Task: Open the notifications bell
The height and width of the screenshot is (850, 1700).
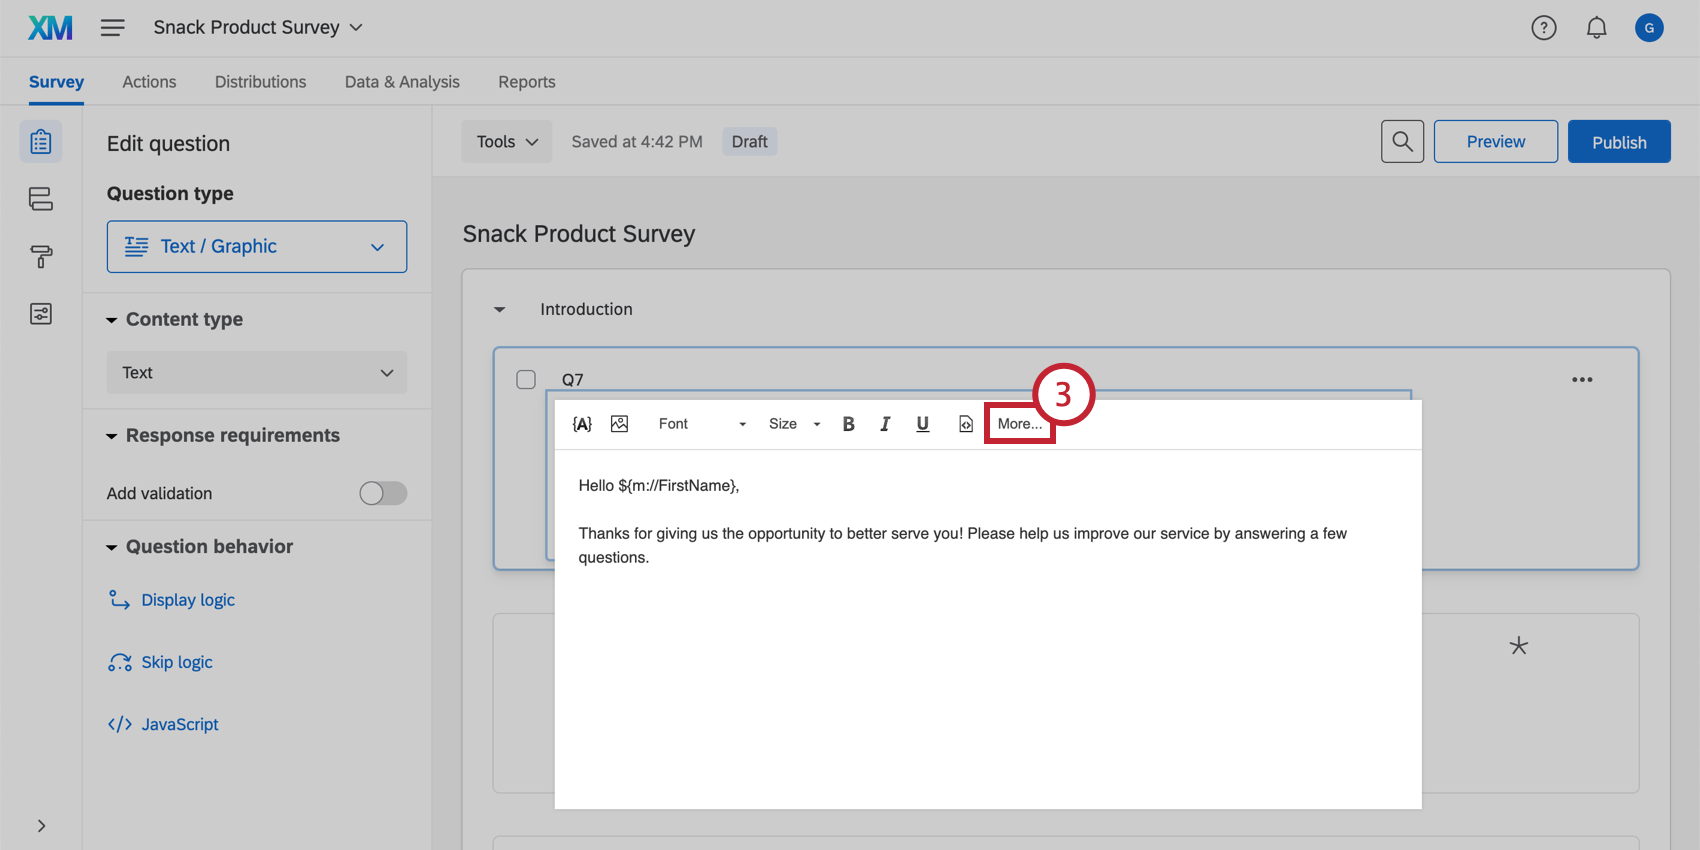Action: coord(1597,28)
